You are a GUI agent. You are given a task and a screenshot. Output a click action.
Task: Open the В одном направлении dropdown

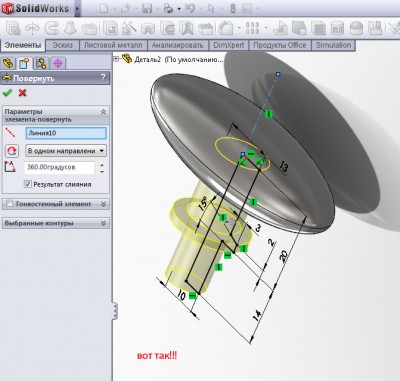click(66, 151)
